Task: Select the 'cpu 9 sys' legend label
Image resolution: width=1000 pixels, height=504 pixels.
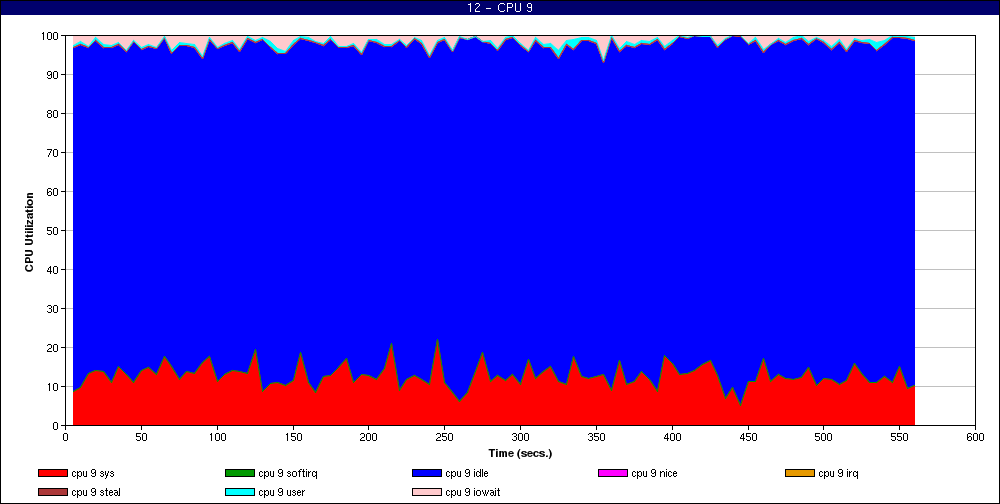Action: (93, 473)
